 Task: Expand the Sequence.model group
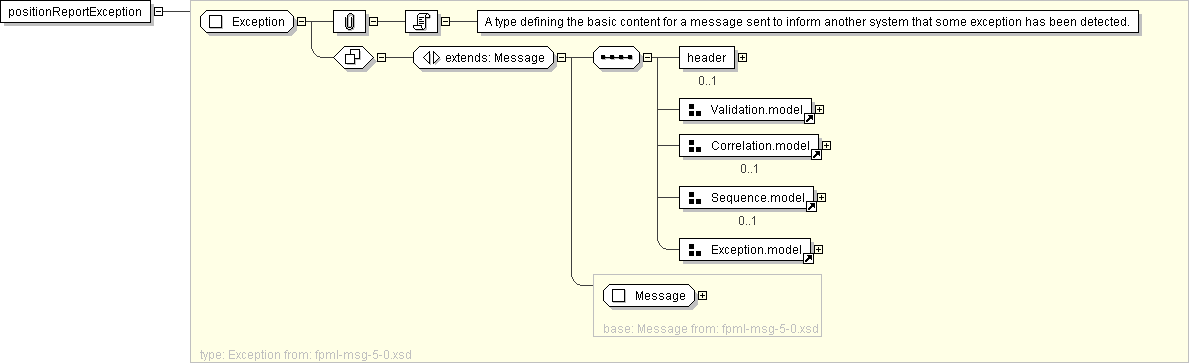pos(821,197)
